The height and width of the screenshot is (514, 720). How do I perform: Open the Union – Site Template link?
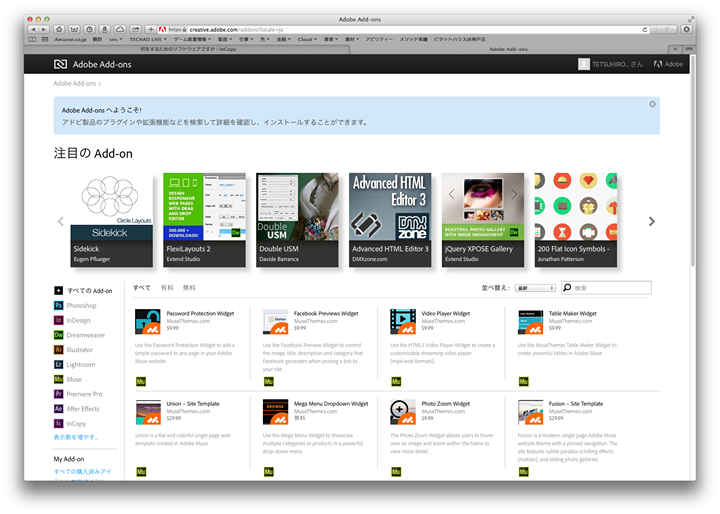[x=193, y=403]
